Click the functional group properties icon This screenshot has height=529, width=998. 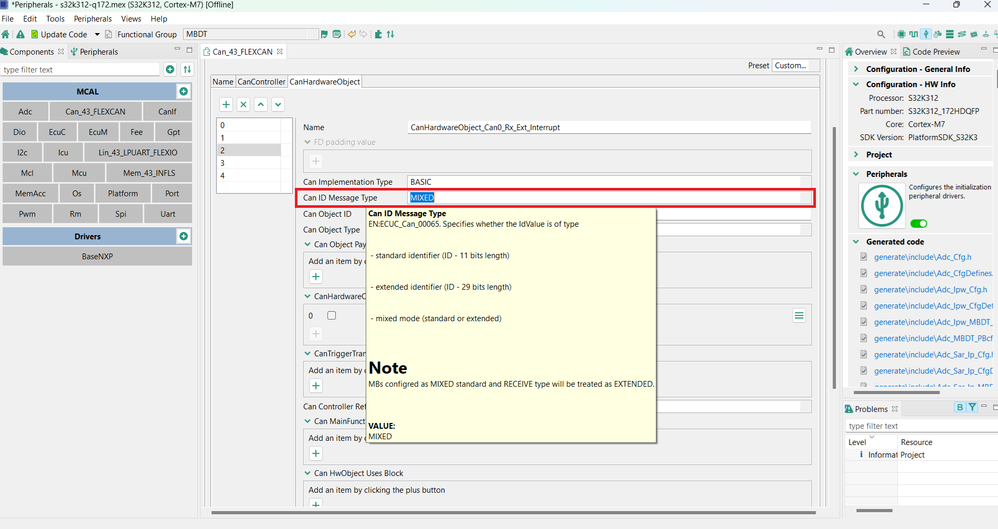337,34
